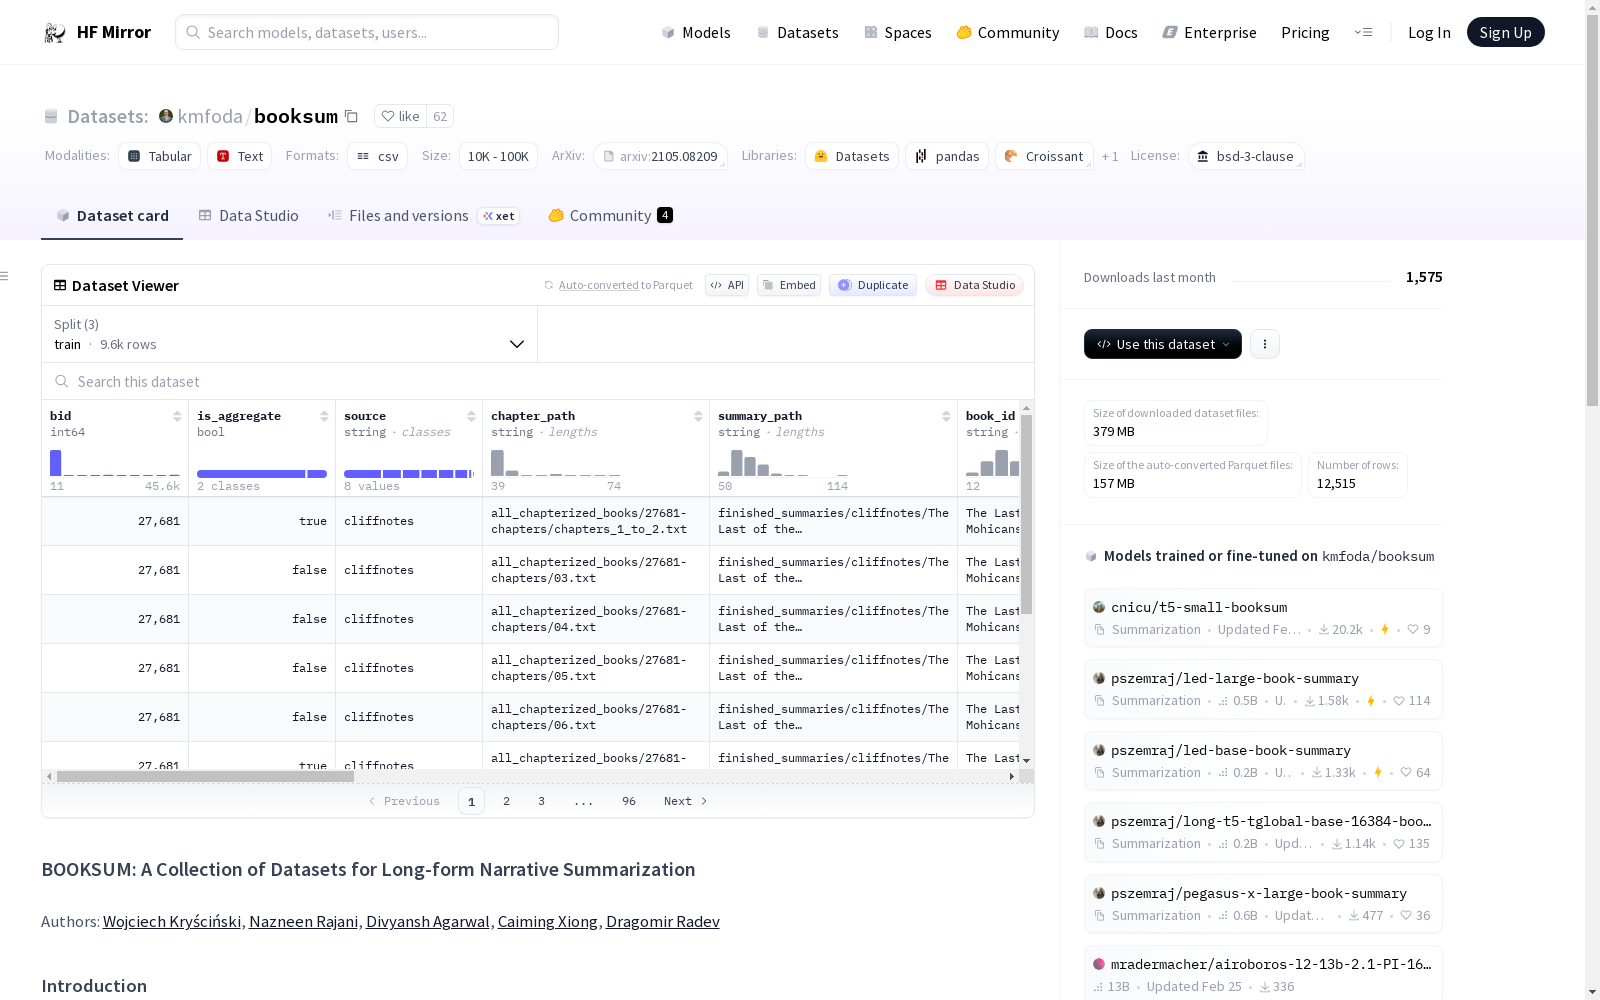This screenshot has height=1000, width=1600.
Task: Open Docs in the top navigation
Action: [1110, 32]
